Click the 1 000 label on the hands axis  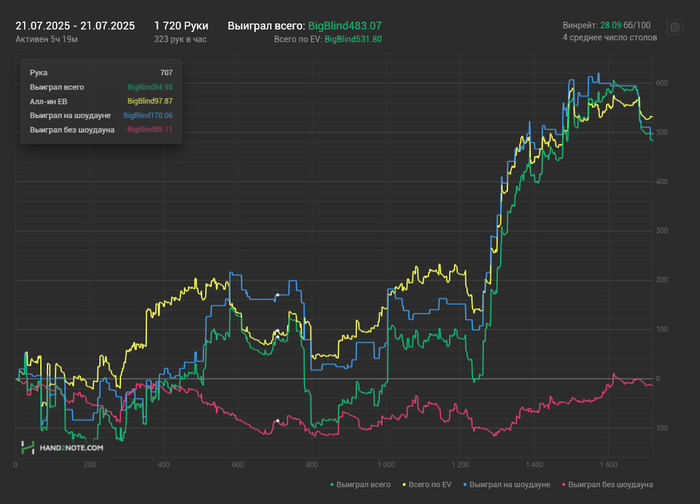coord(386,465)
